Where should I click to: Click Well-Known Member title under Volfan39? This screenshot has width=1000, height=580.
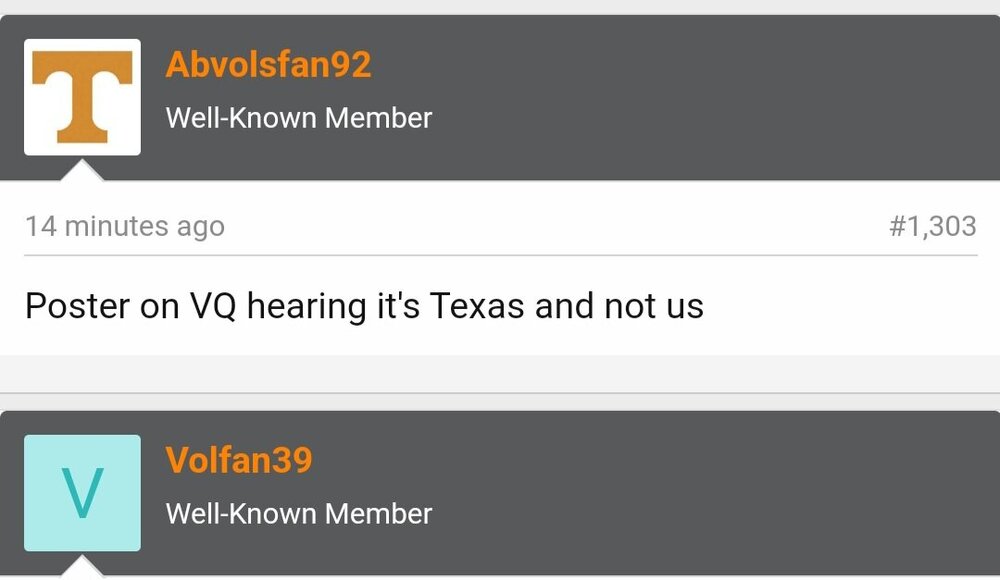tap(299, 514)
